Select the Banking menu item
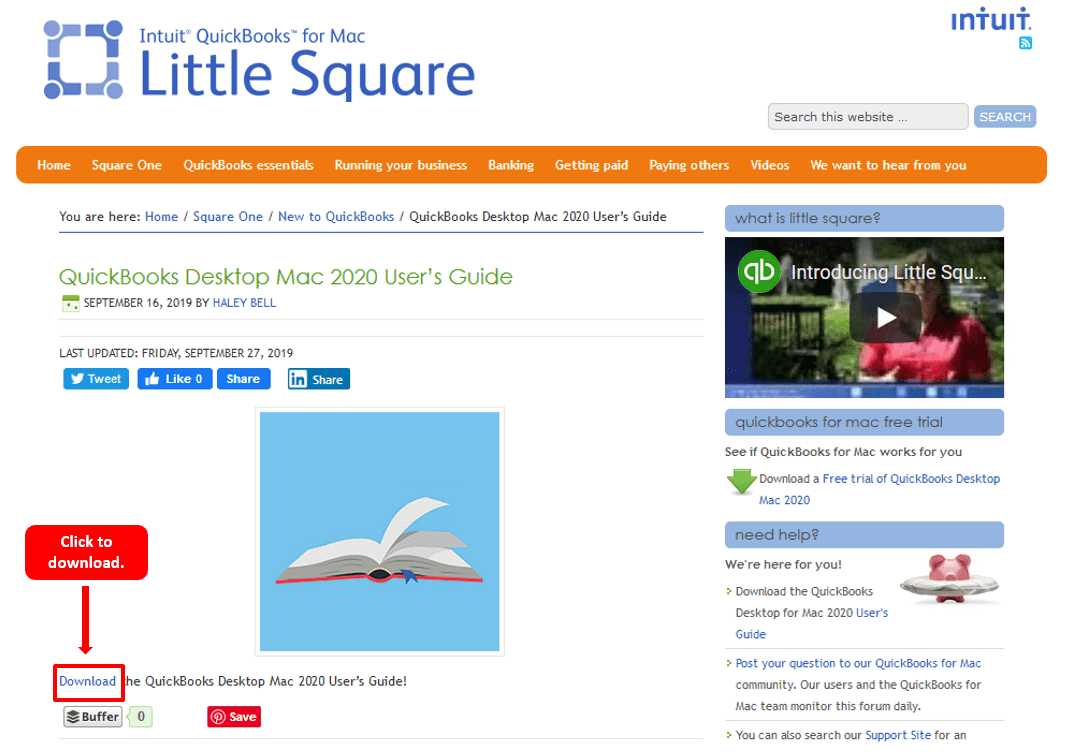 coord(511,165)
